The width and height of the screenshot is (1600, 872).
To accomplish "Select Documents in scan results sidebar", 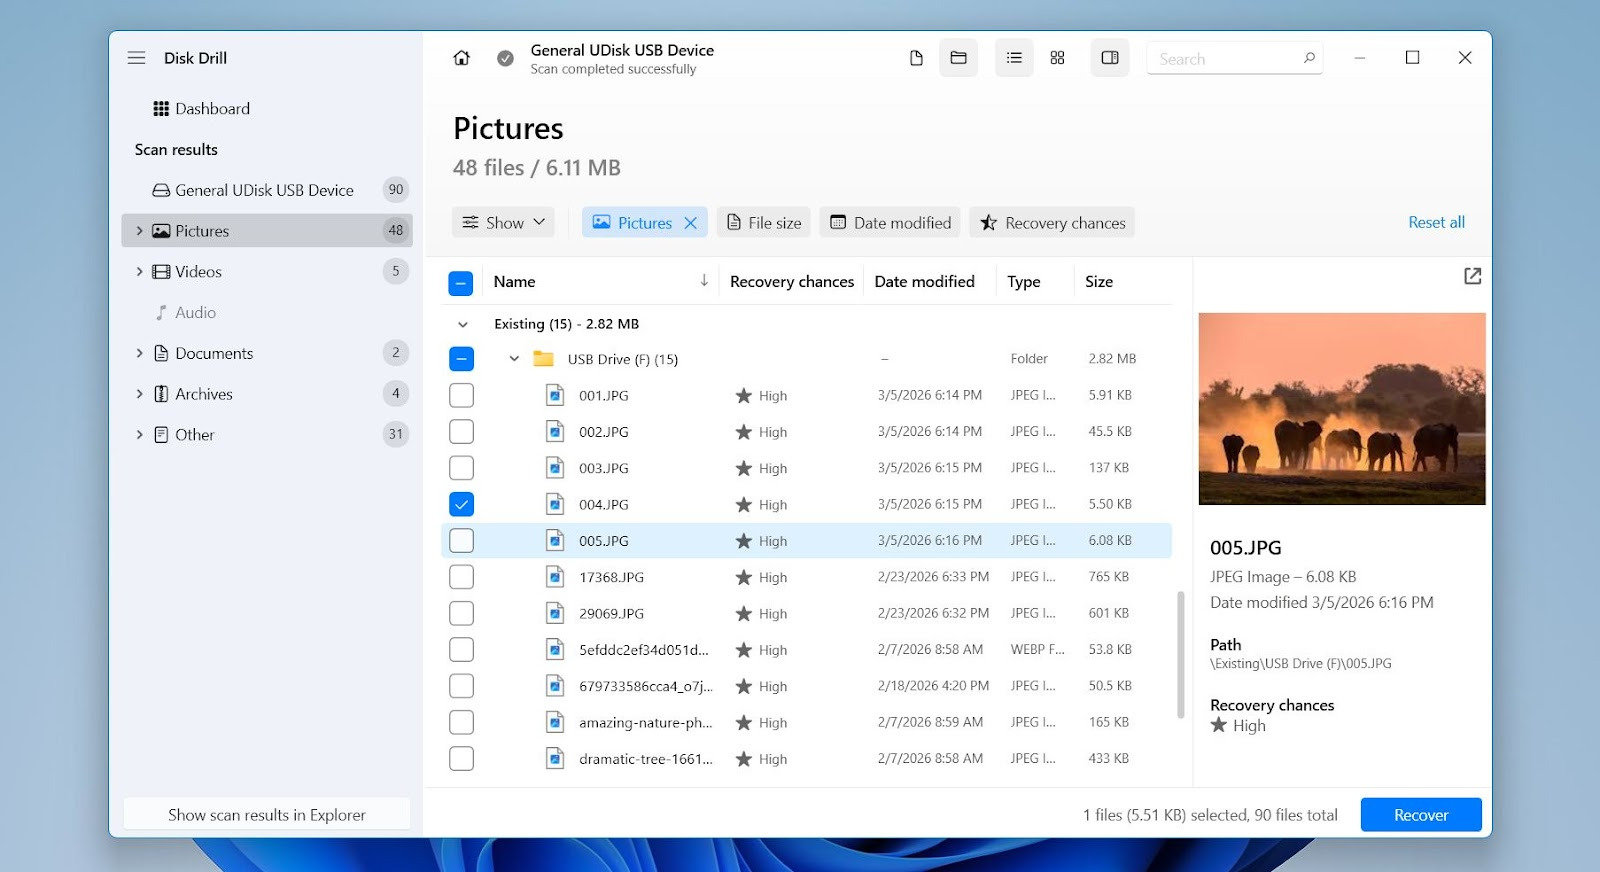I will (214, 354).
